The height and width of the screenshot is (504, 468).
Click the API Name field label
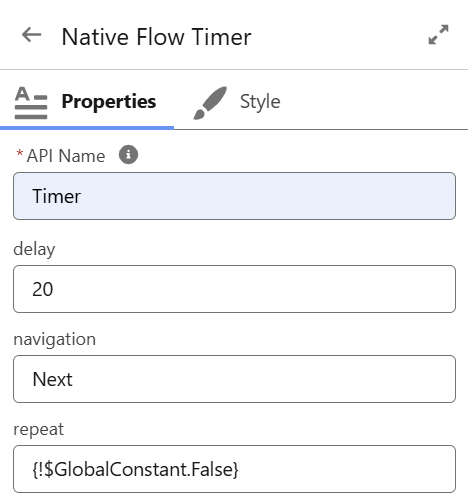(x=66, y=156)
